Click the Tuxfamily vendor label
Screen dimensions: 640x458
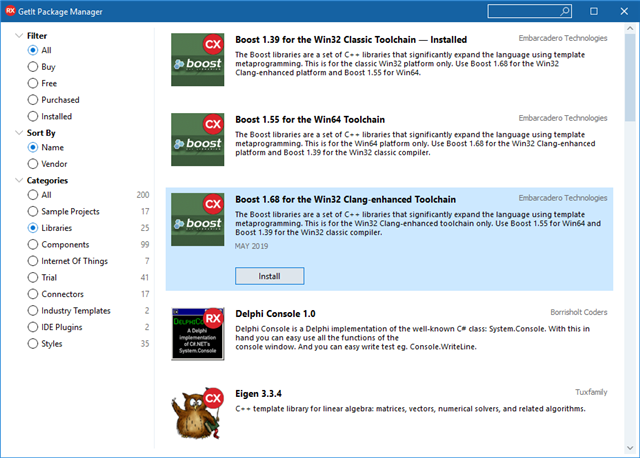[591, 392]
